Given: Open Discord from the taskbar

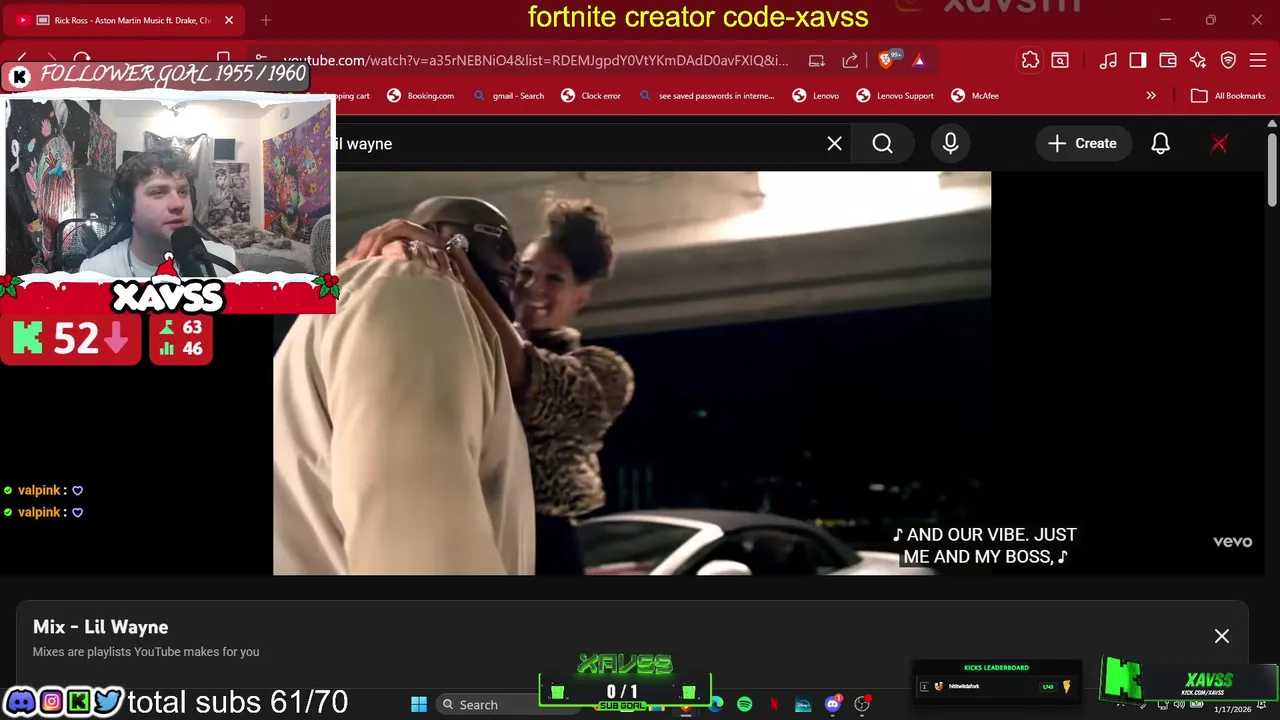Looking at the screenshot, I should coord(833,704).
